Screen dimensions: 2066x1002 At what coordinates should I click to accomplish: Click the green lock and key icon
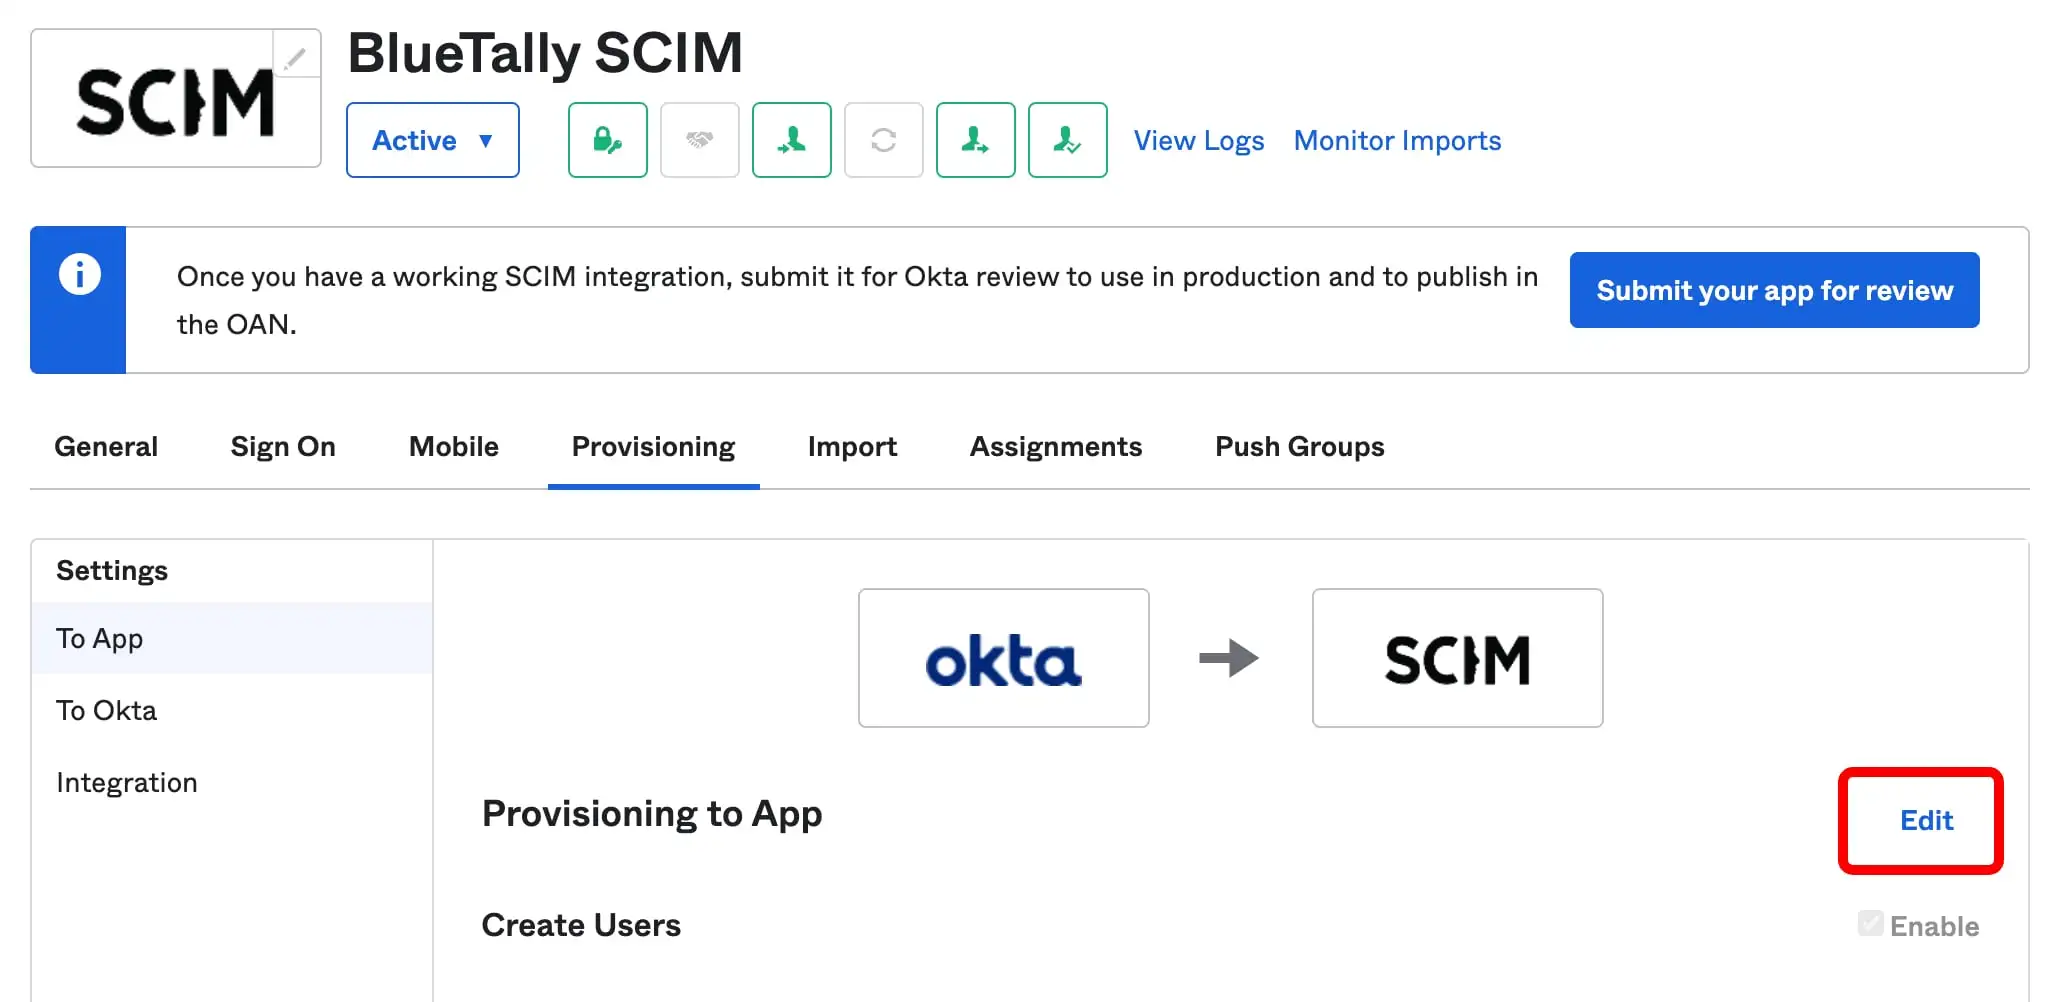coord(608,140)
